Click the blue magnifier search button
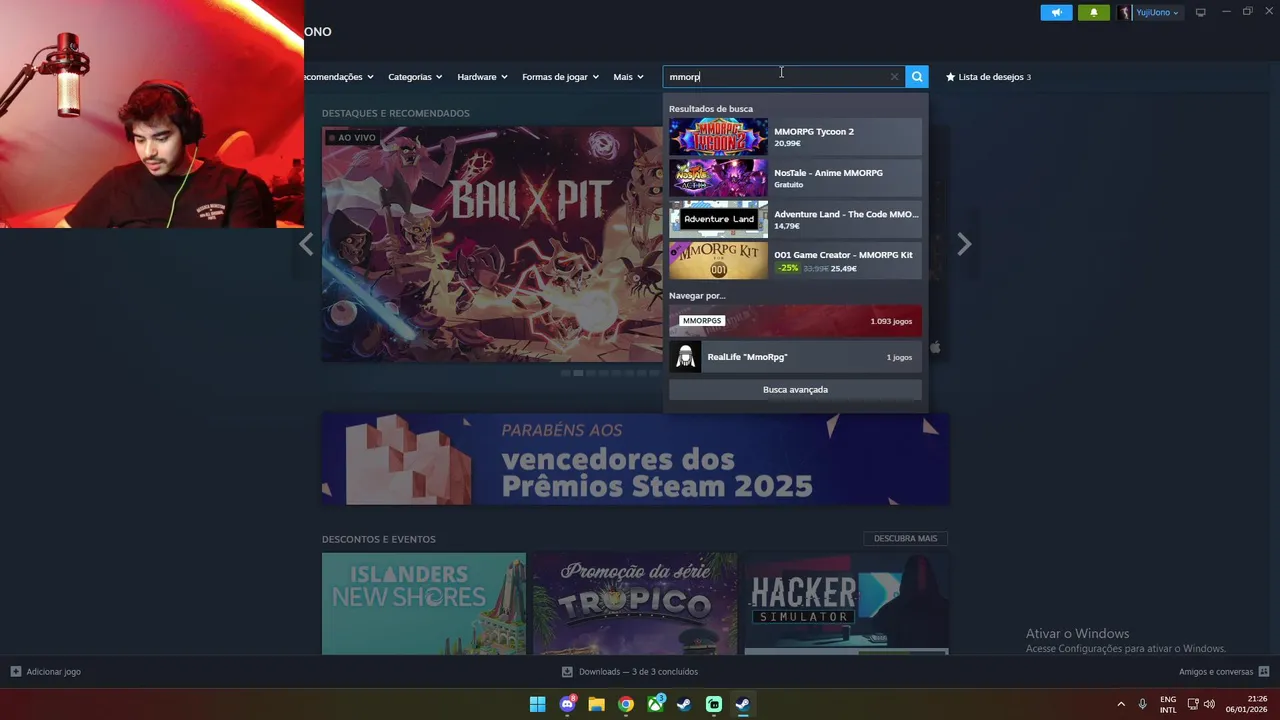Screen dimensions: 1280x720 point(917,77)
